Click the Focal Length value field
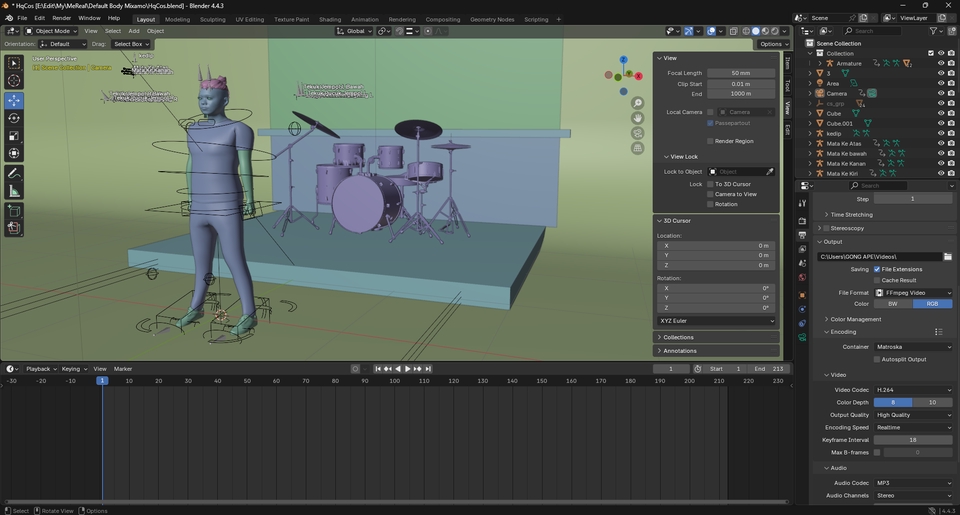Viewport: 960px width, 515px height. click(740, 73)
